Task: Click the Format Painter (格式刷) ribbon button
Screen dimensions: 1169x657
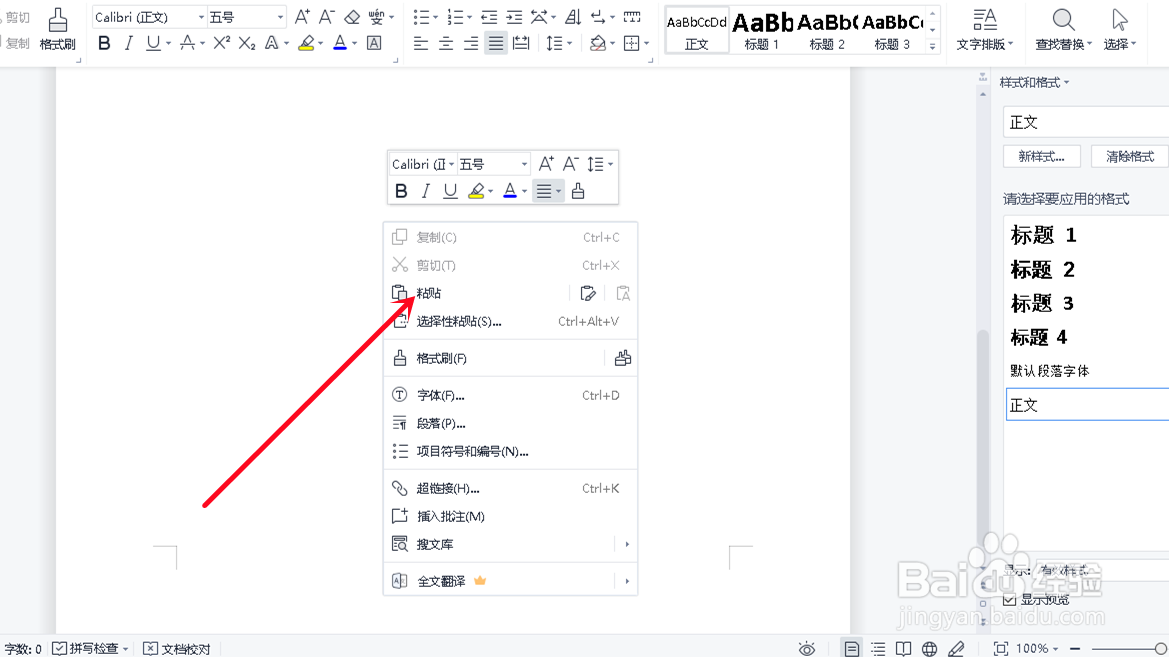Action: [x=57, y=29]
